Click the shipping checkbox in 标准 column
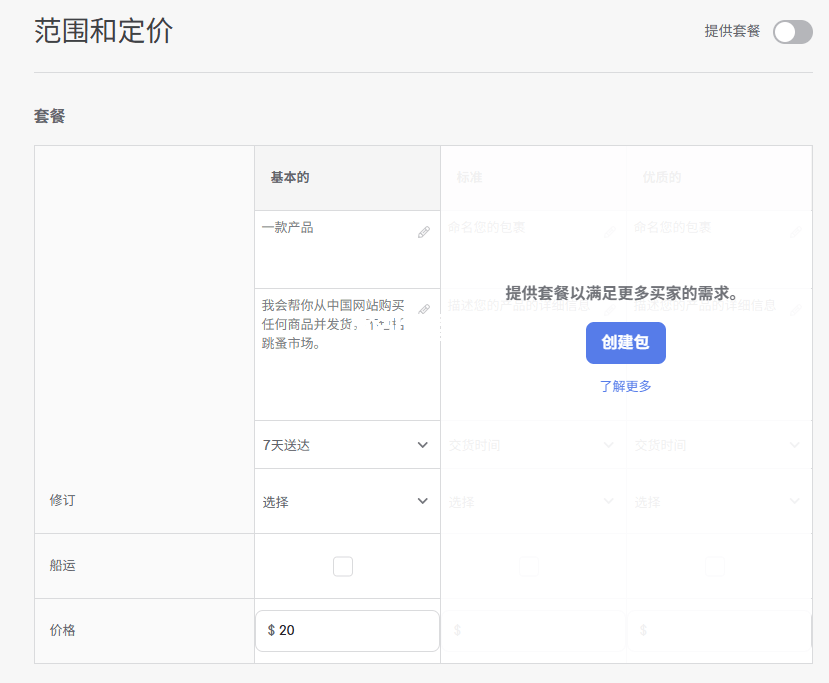This screenshot has height=683, width=829. point(529,566)
